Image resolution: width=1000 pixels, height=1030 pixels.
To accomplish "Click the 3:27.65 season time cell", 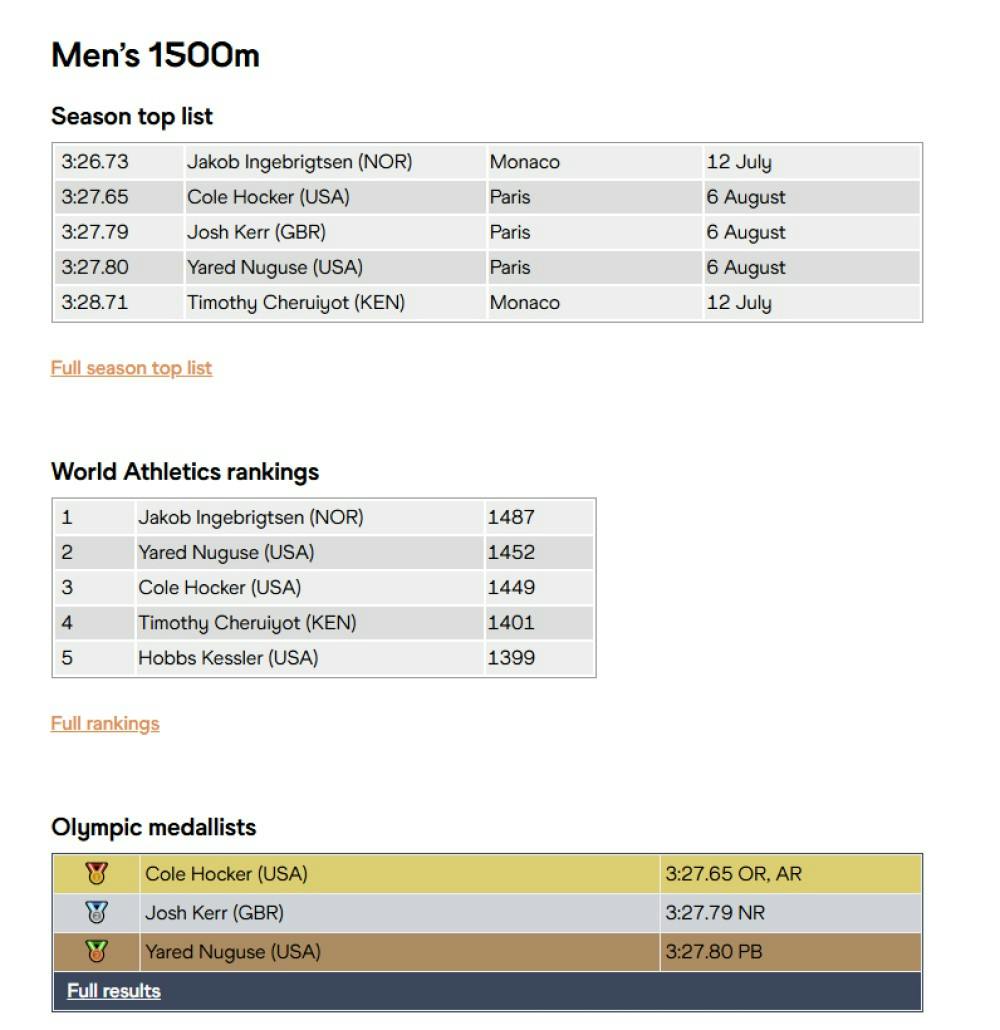I will pyautogui.click(x=95, y=197).
